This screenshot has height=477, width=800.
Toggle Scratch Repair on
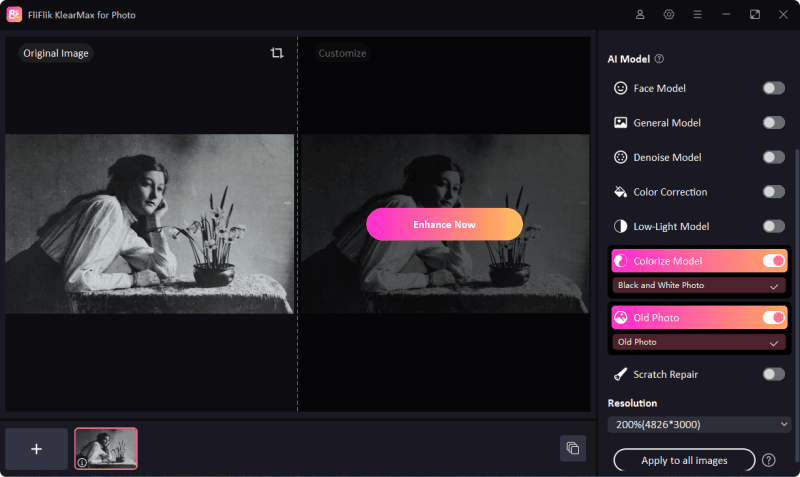click(x=773, y=374)
